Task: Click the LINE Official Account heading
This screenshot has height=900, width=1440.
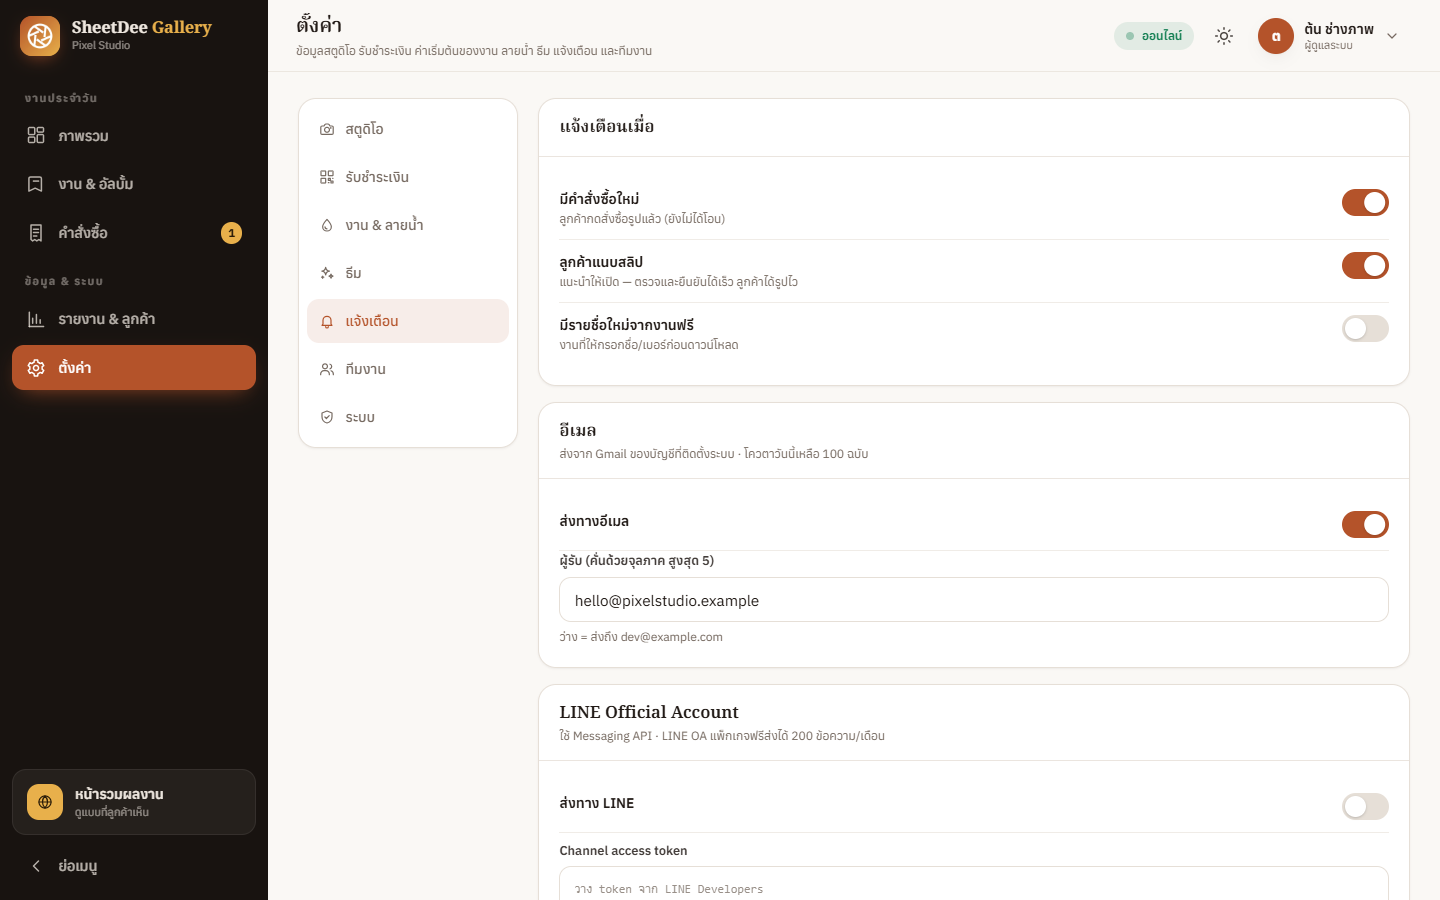Action: click(649, 712)
